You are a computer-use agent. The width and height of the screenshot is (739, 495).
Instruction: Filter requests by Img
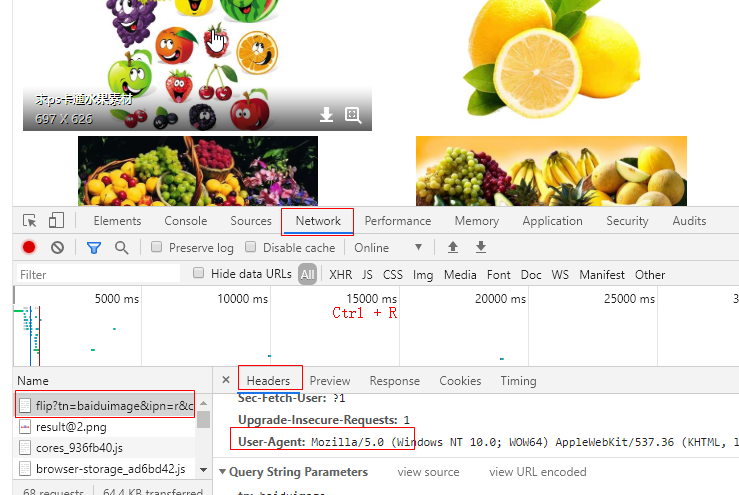423,275
